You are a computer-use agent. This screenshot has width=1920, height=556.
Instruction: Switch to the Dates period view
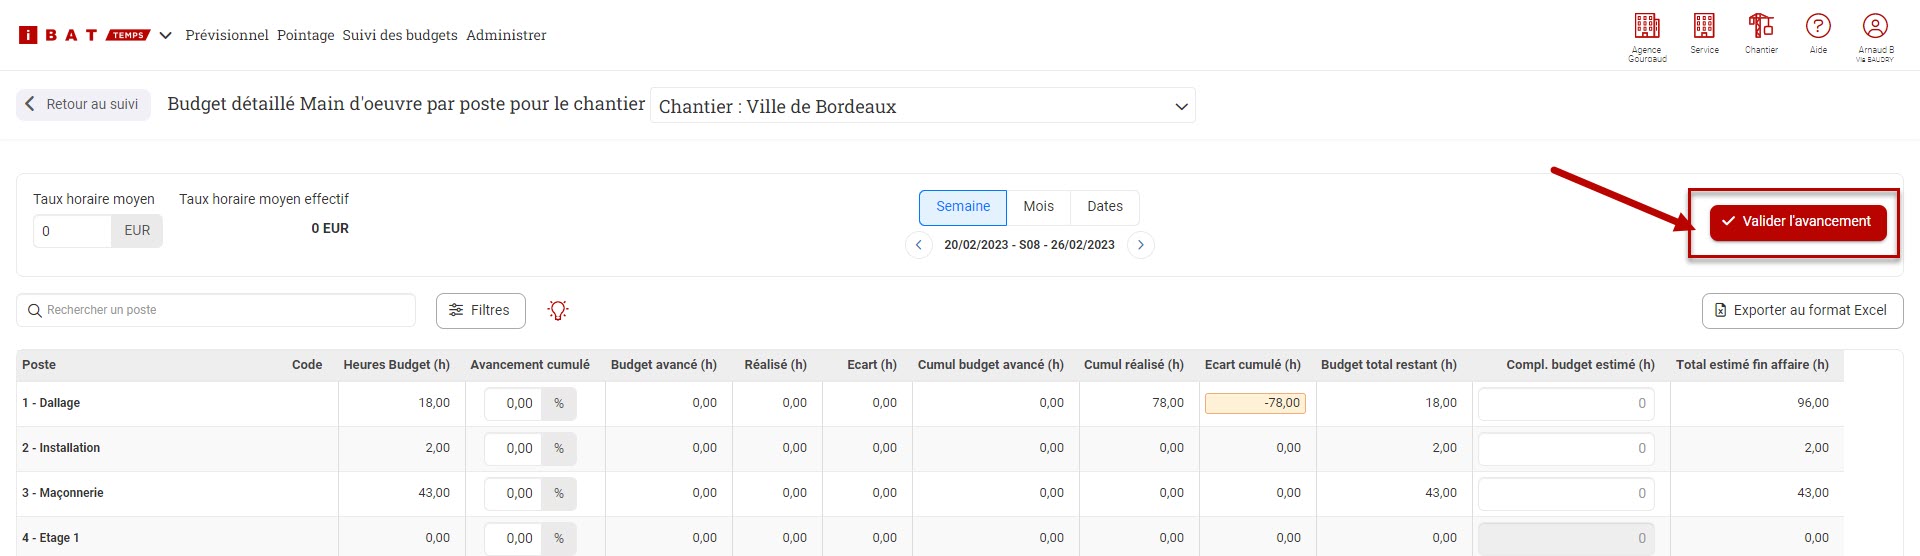click(1104, 207)
